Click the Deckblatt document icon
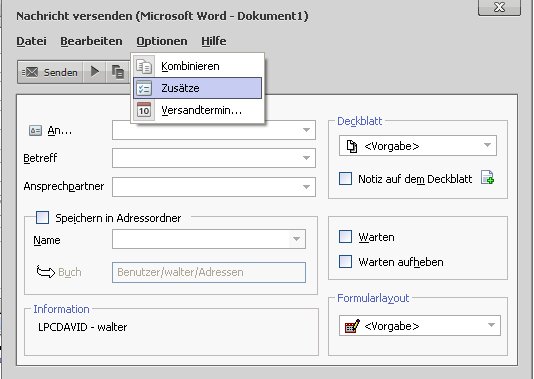Viewport: 534px width, 379px height. (x=352, y=146)
